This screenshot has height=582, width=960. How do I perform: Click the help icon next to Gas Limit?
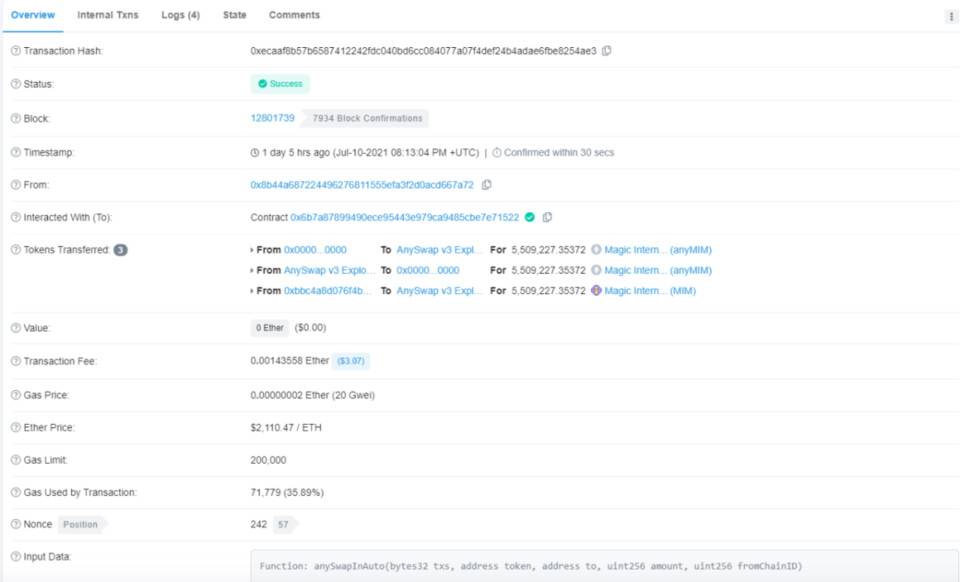[15, 460]
